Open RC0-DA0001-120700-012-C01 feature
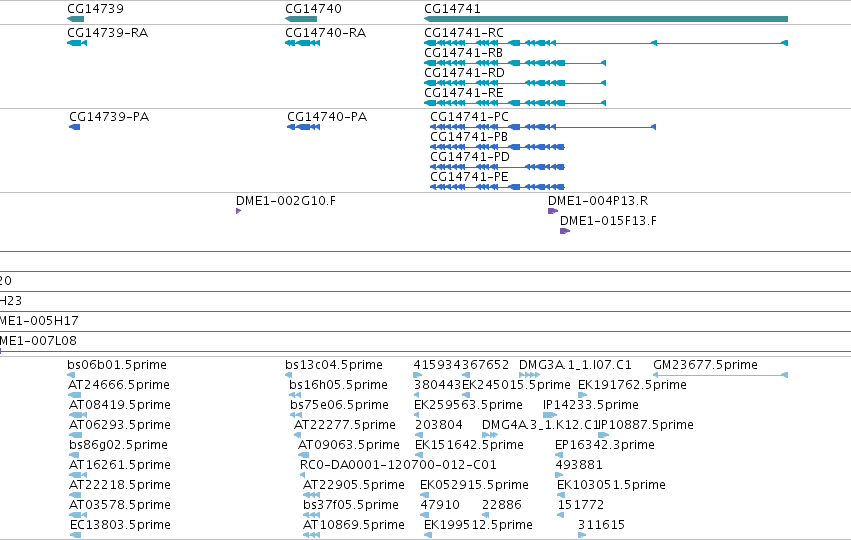Screen dimensions: 851x540 [398, 465]
